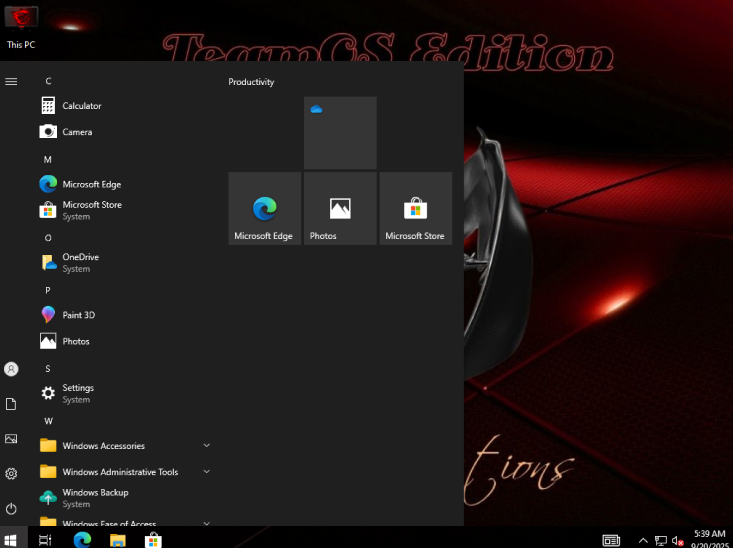This screenshot has width=733, height=548.
Task: Open Microsoft Edge in the app list
Action: 125,184
